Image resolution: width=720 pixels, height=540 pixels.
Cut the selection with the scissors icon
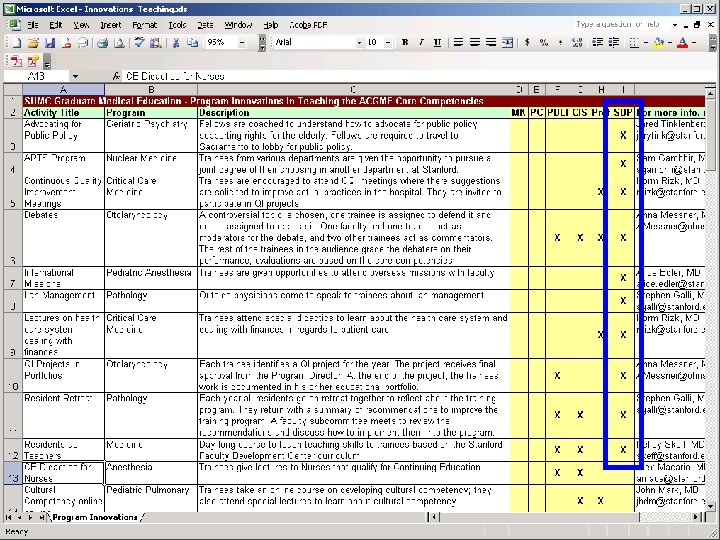[175, 43]
